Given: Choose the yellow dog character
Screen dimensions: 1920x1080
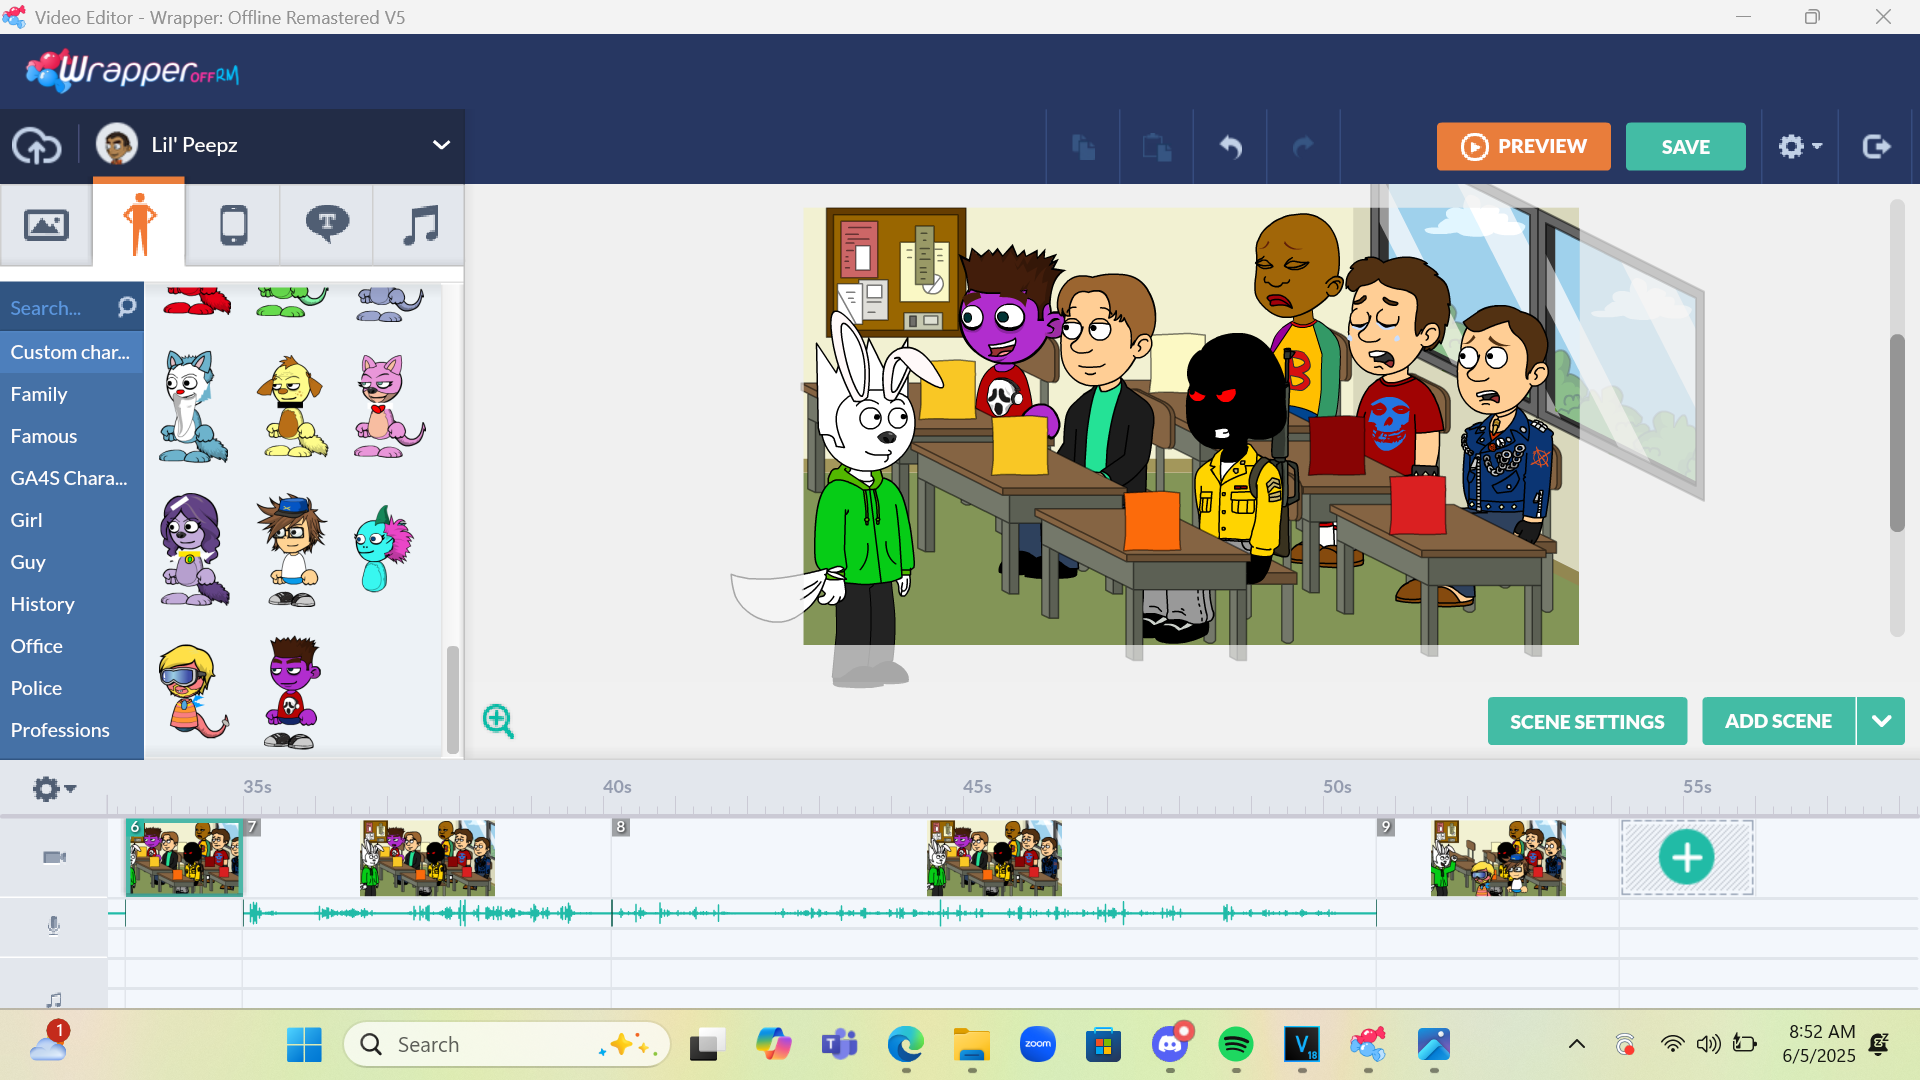Looking at the screenshot, I should (x=292, y=406).
